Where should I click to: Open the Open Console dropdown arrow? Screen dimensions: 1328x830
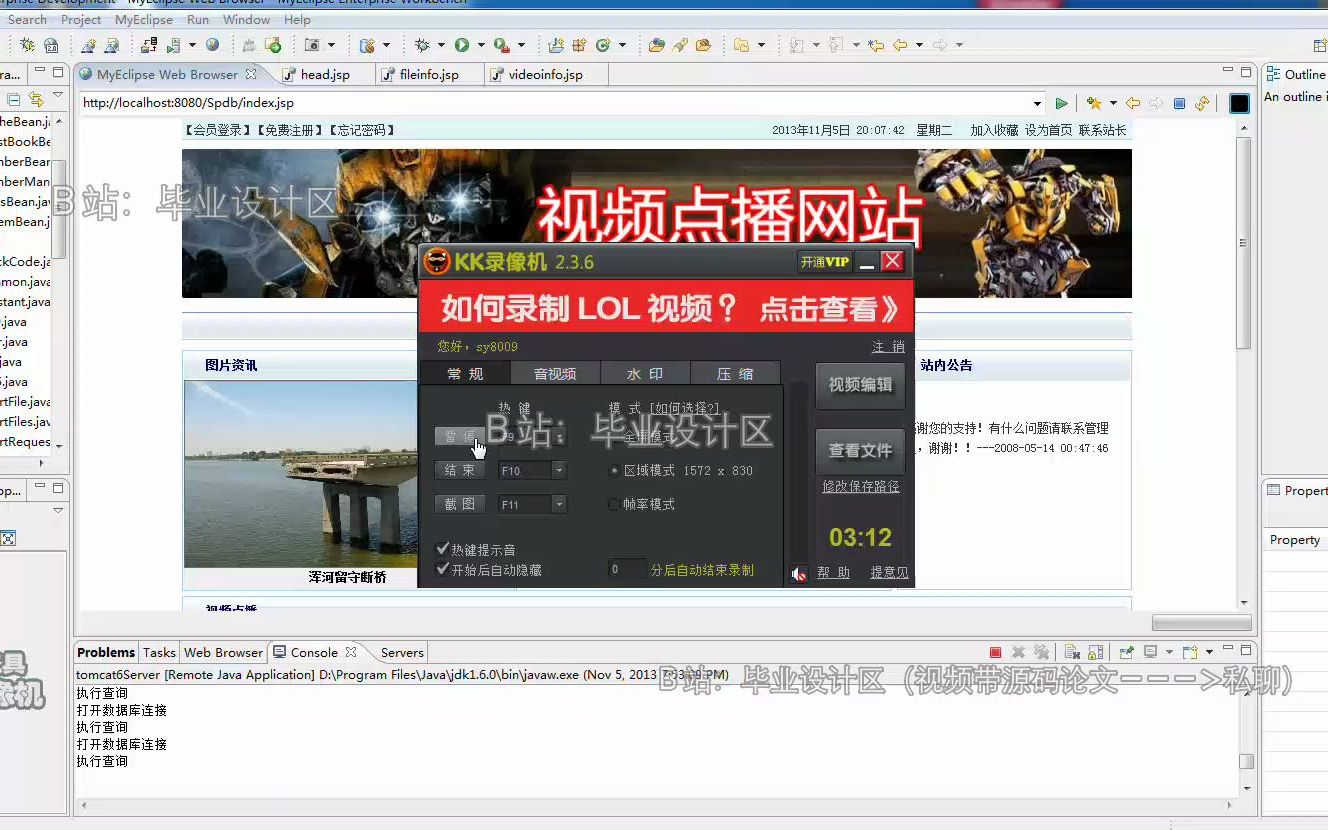tap(1208, 652)
